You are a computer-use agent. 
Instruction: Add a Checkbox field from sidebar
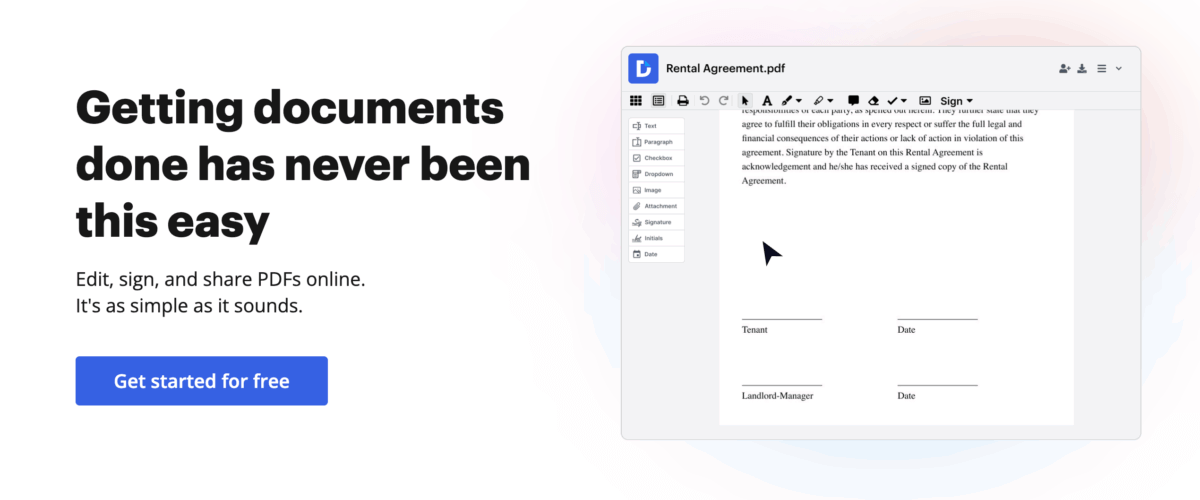(656, 158)
